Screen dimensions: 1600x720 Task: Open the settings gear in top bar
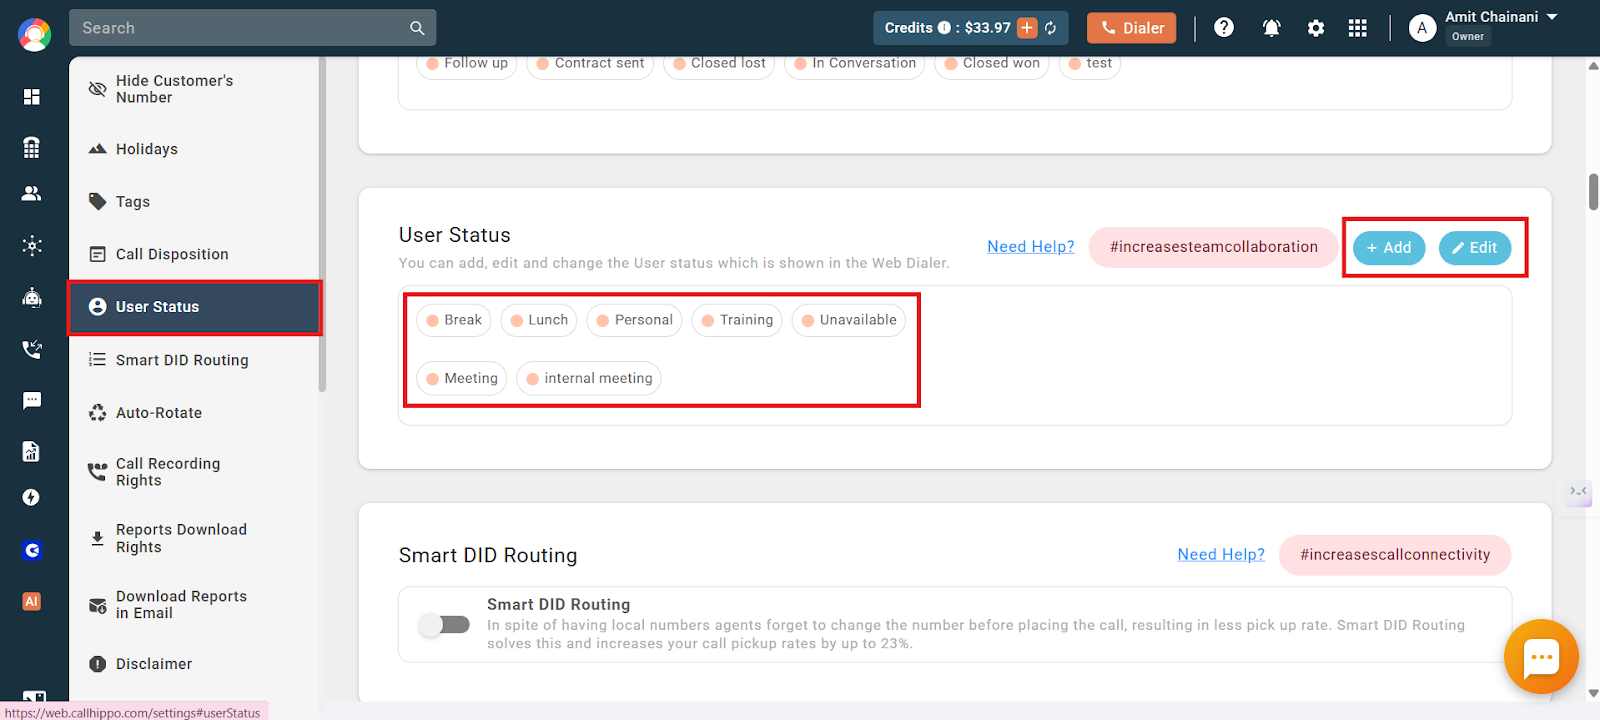tap(1316, 28)
